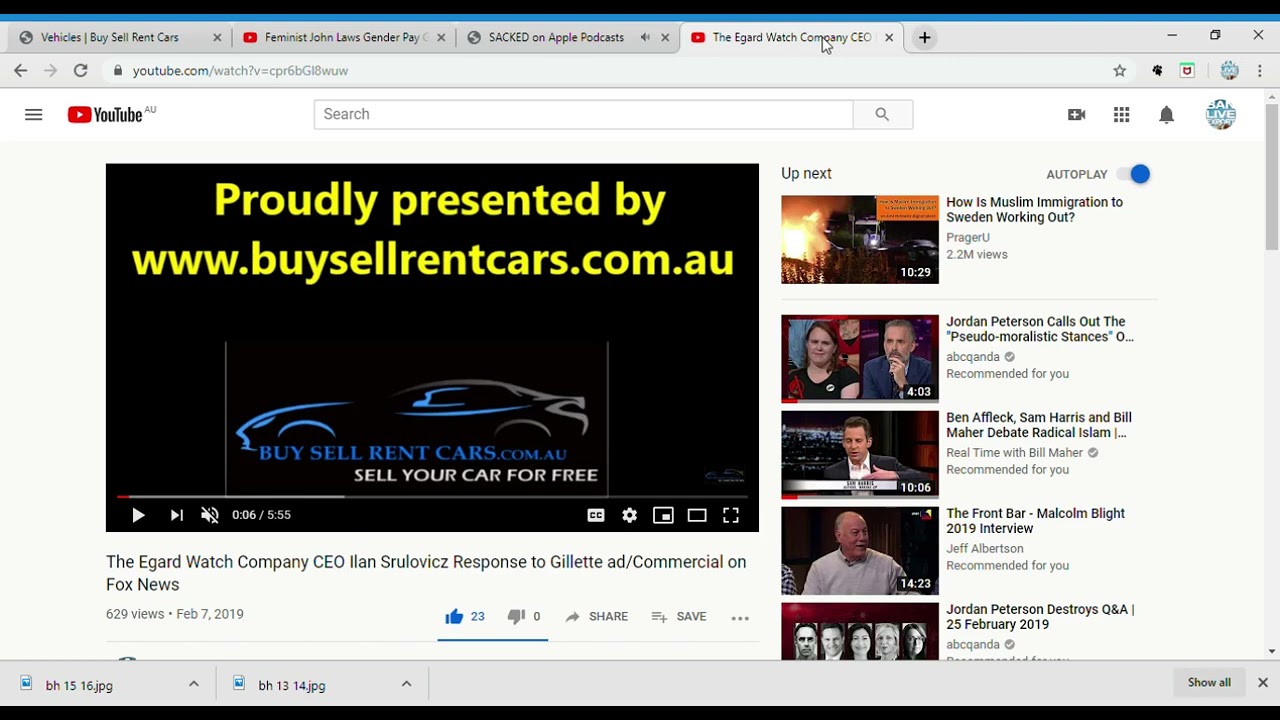
Task: Open the YouTube apps grid icon
Action: tap(1121, 115)
